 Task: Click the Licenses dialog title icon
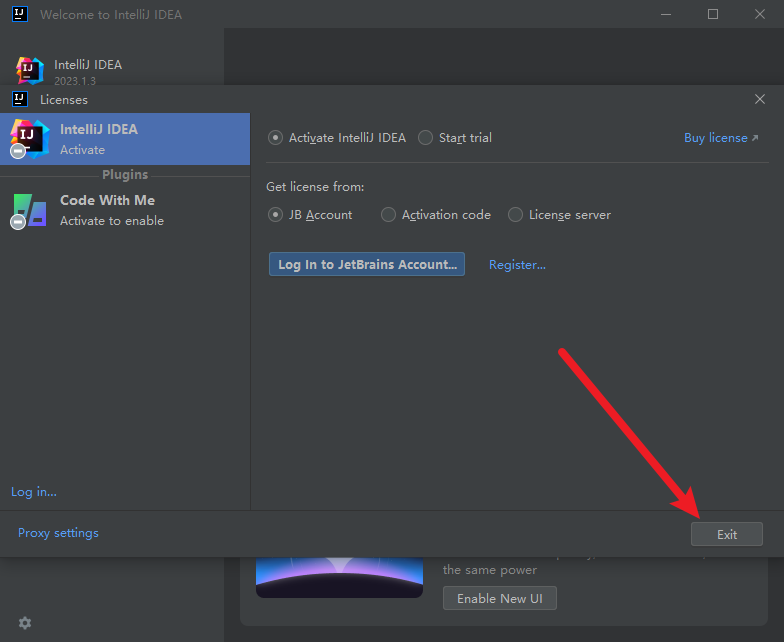tap(20, 99)
